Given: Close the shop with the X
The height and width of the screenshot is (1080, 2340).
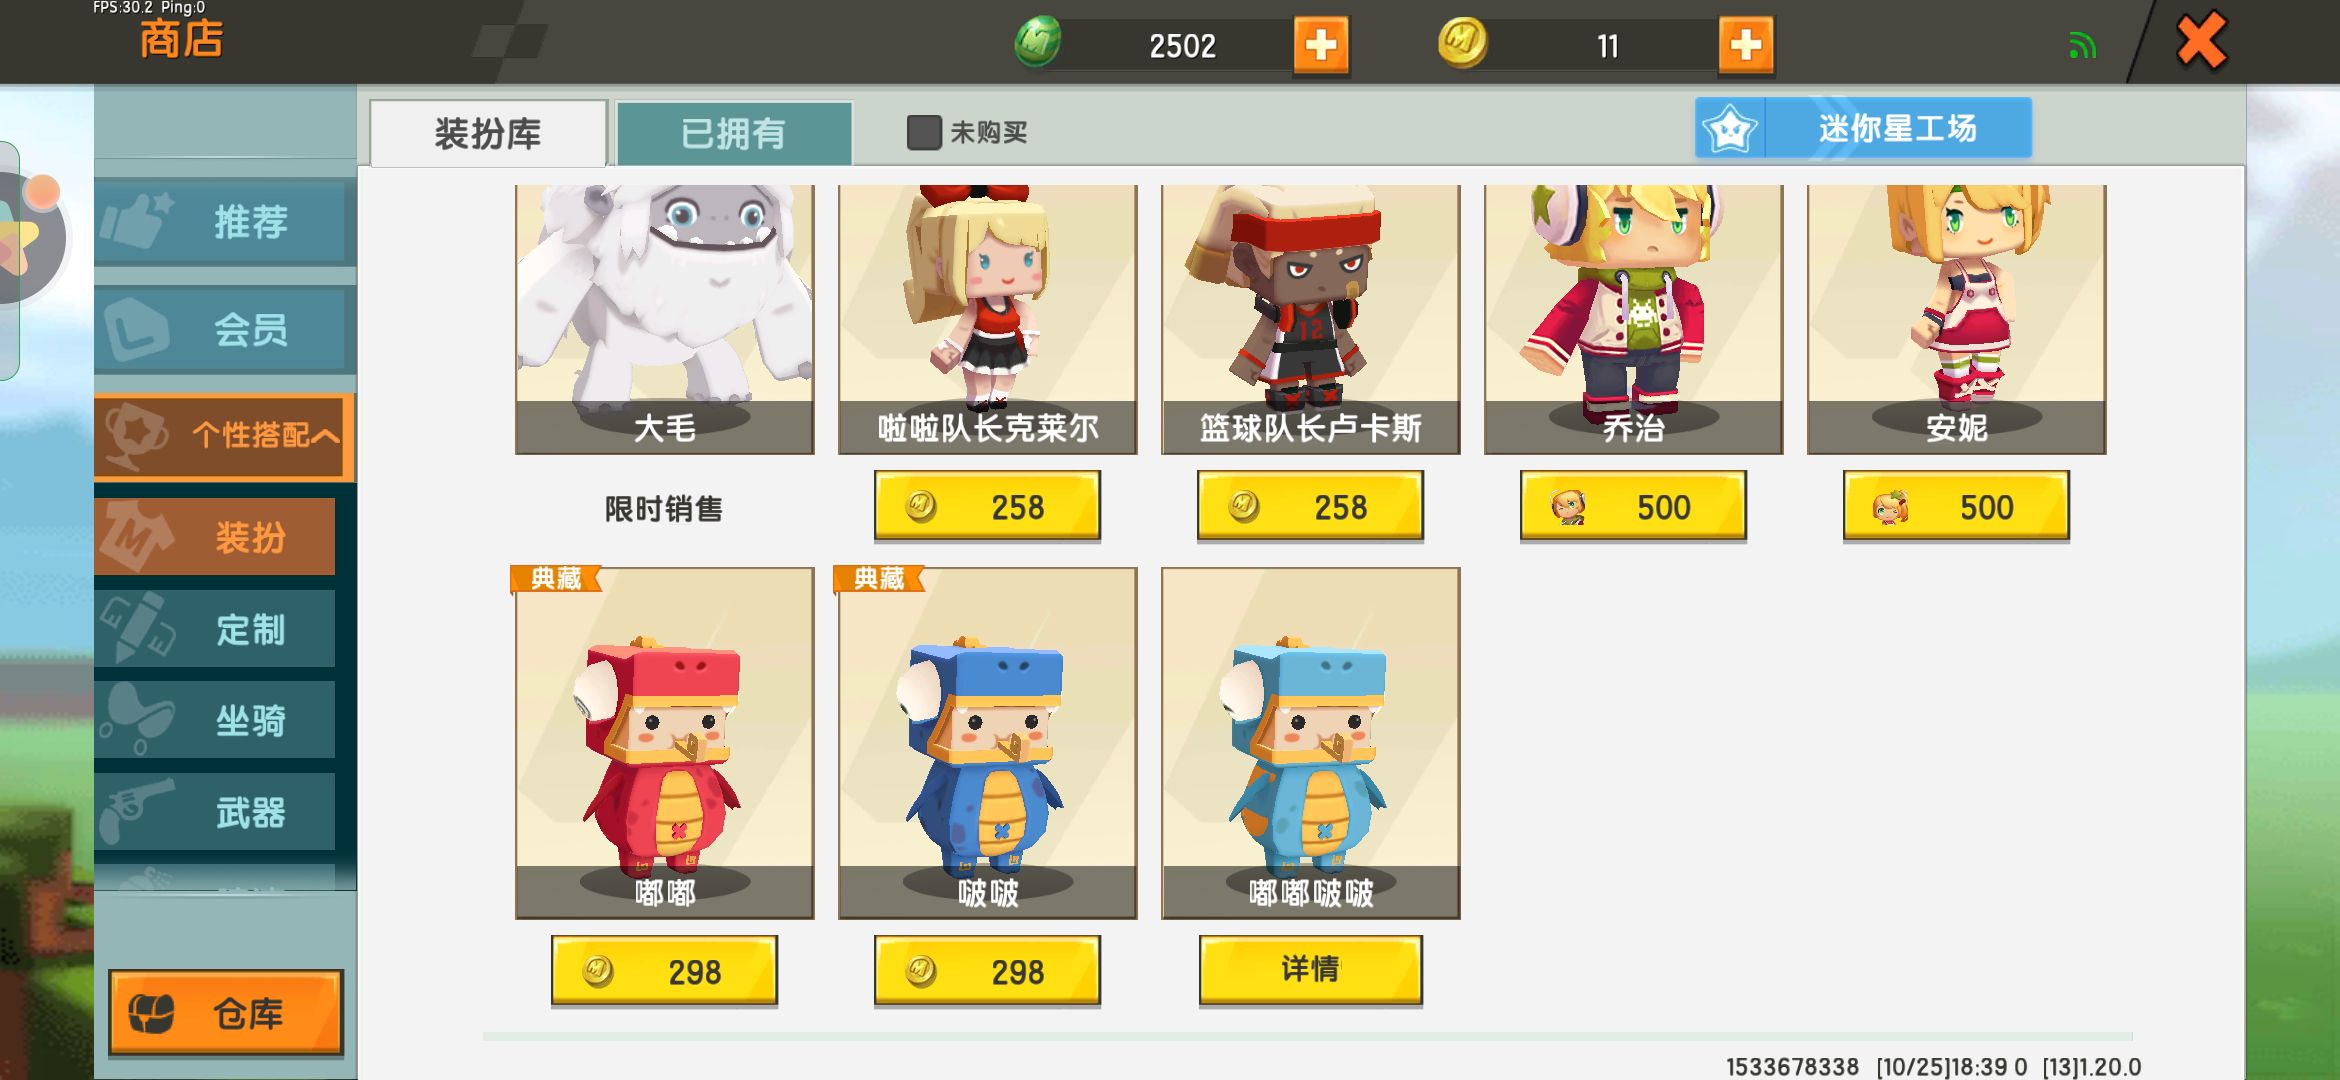Looking at the screenshot, I should point(2201,42).
